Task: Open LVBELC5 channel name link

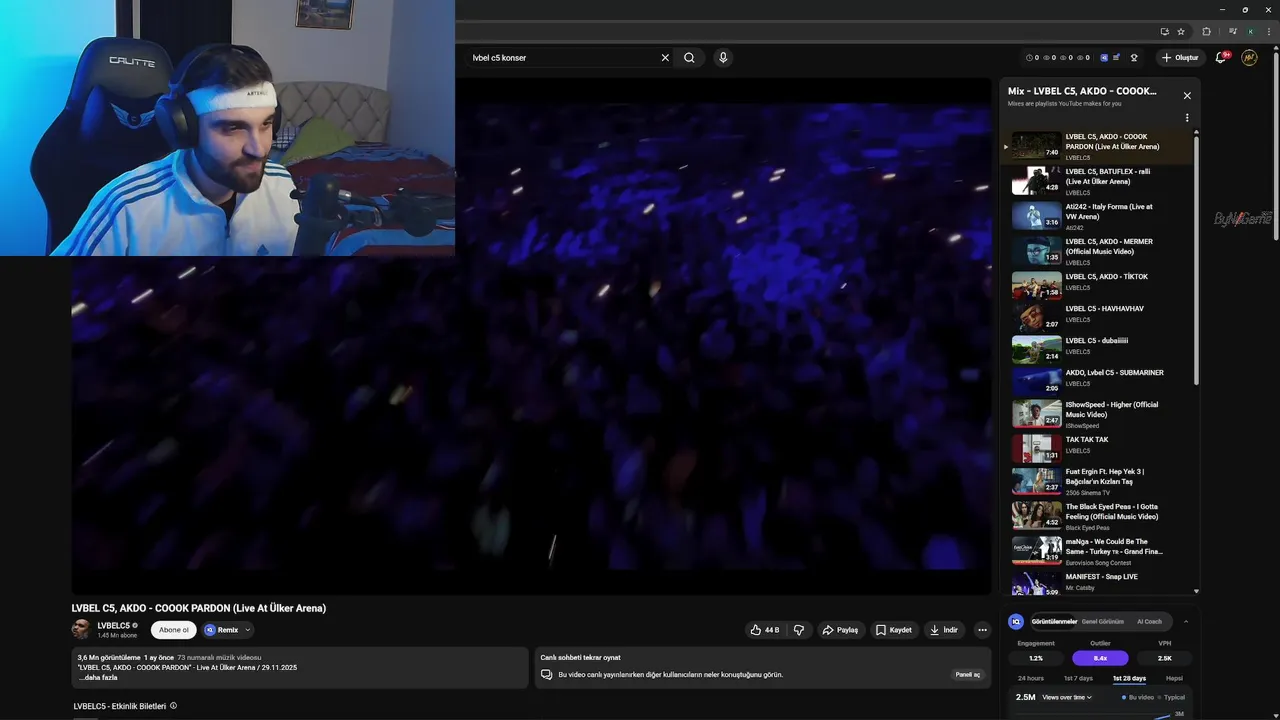Action: click(x=114, y=625)
